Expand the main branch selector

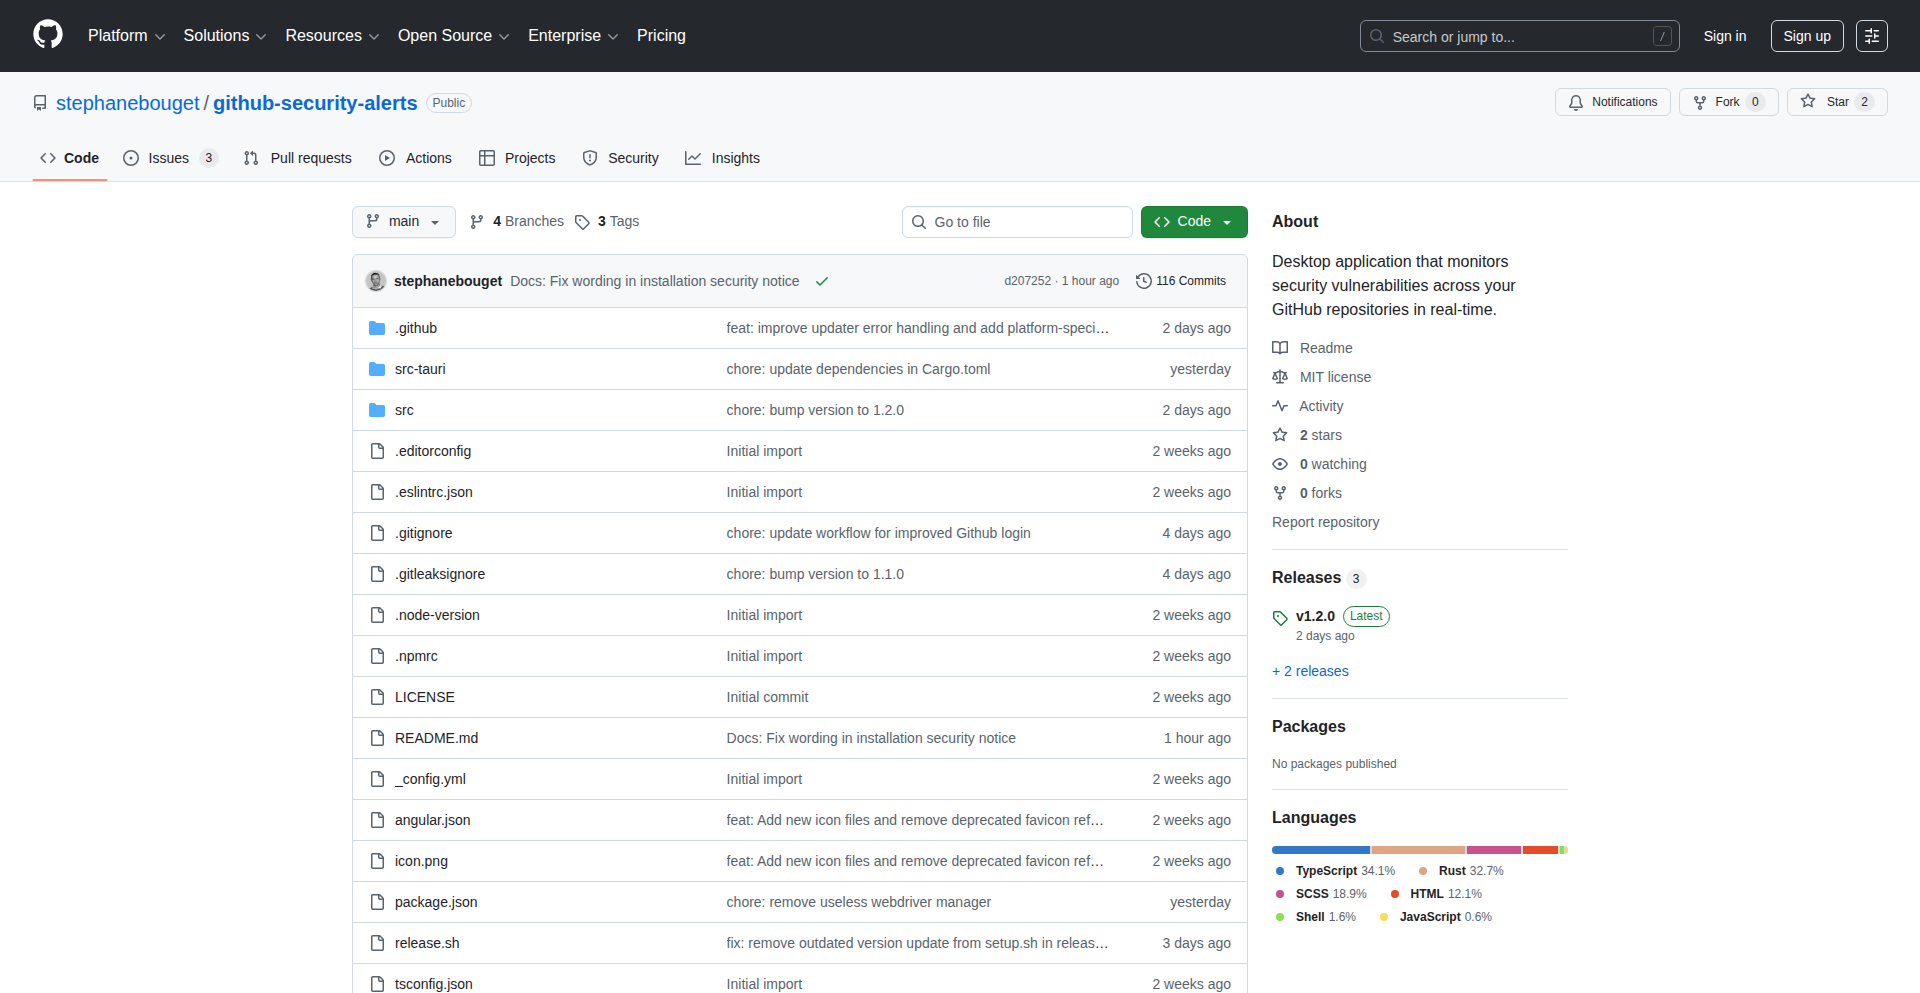point(403,221)
